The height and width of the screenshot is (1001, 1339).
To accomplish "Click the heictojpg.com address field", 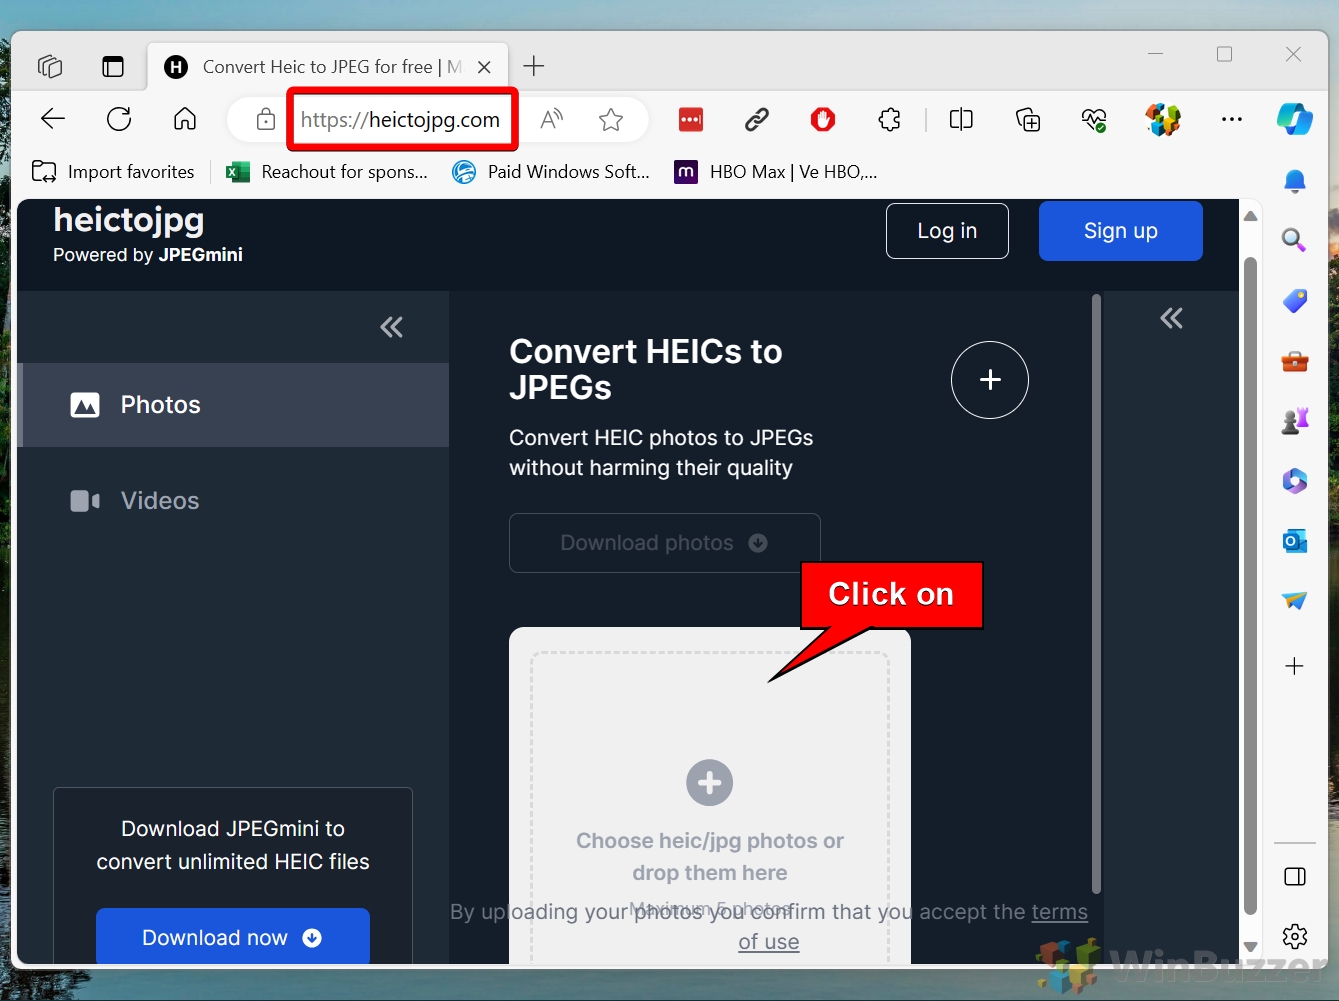I will coord(401,120).
